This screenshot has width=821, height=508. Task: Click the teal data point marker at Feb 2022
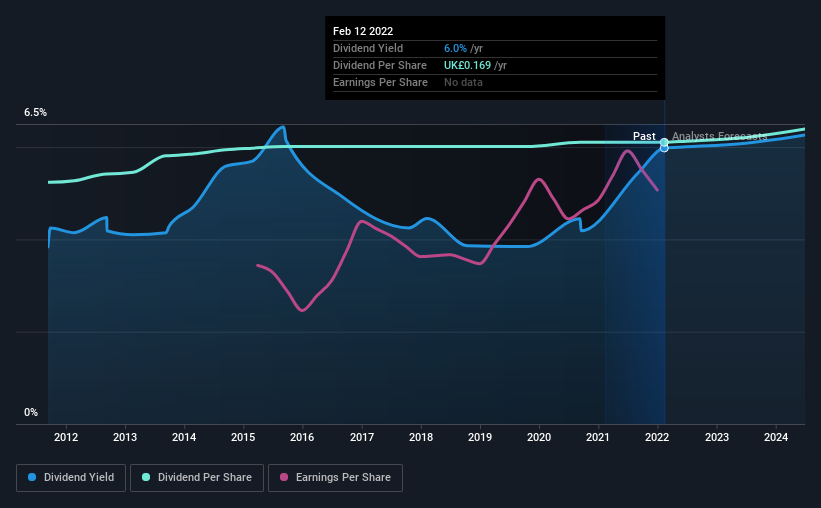(664, 142)
